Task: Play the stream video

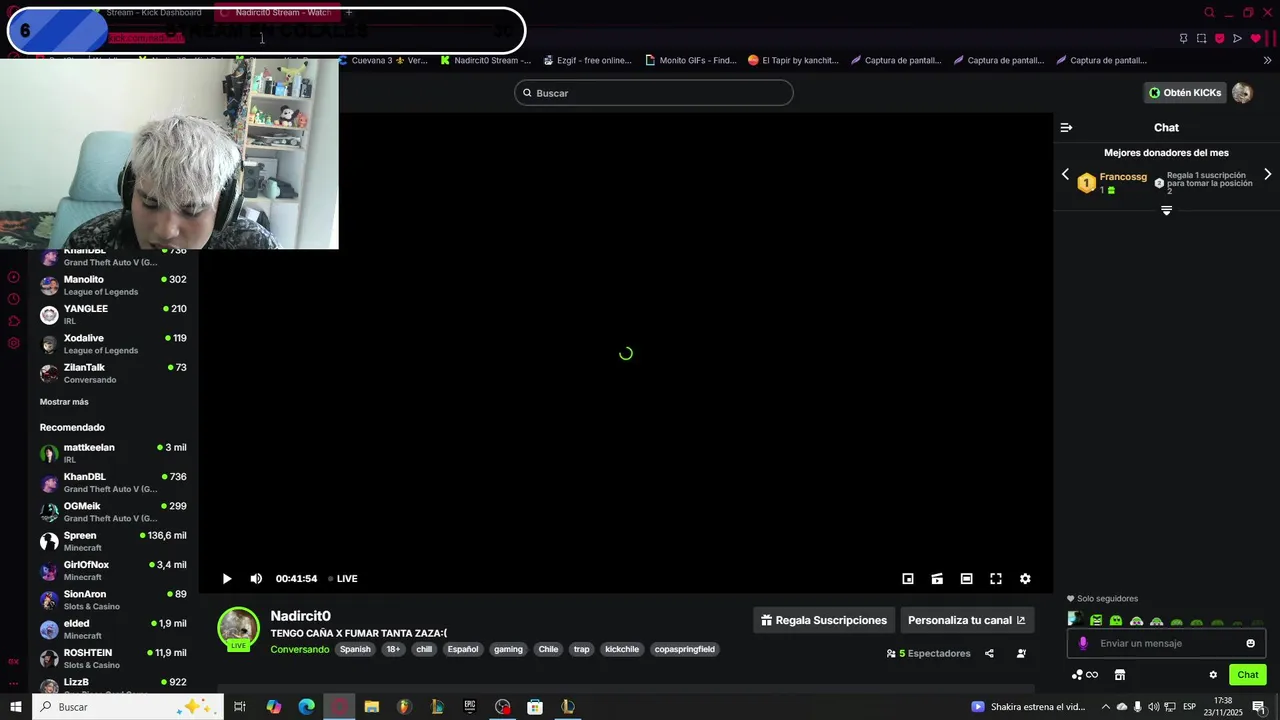Action: click(227, 579)
